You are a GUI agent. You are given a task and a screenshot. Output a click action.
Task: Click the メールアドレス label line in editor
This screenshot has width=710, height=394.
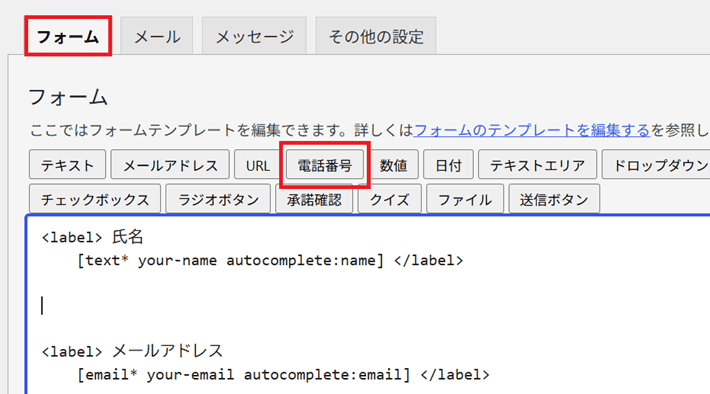(132, 351)
